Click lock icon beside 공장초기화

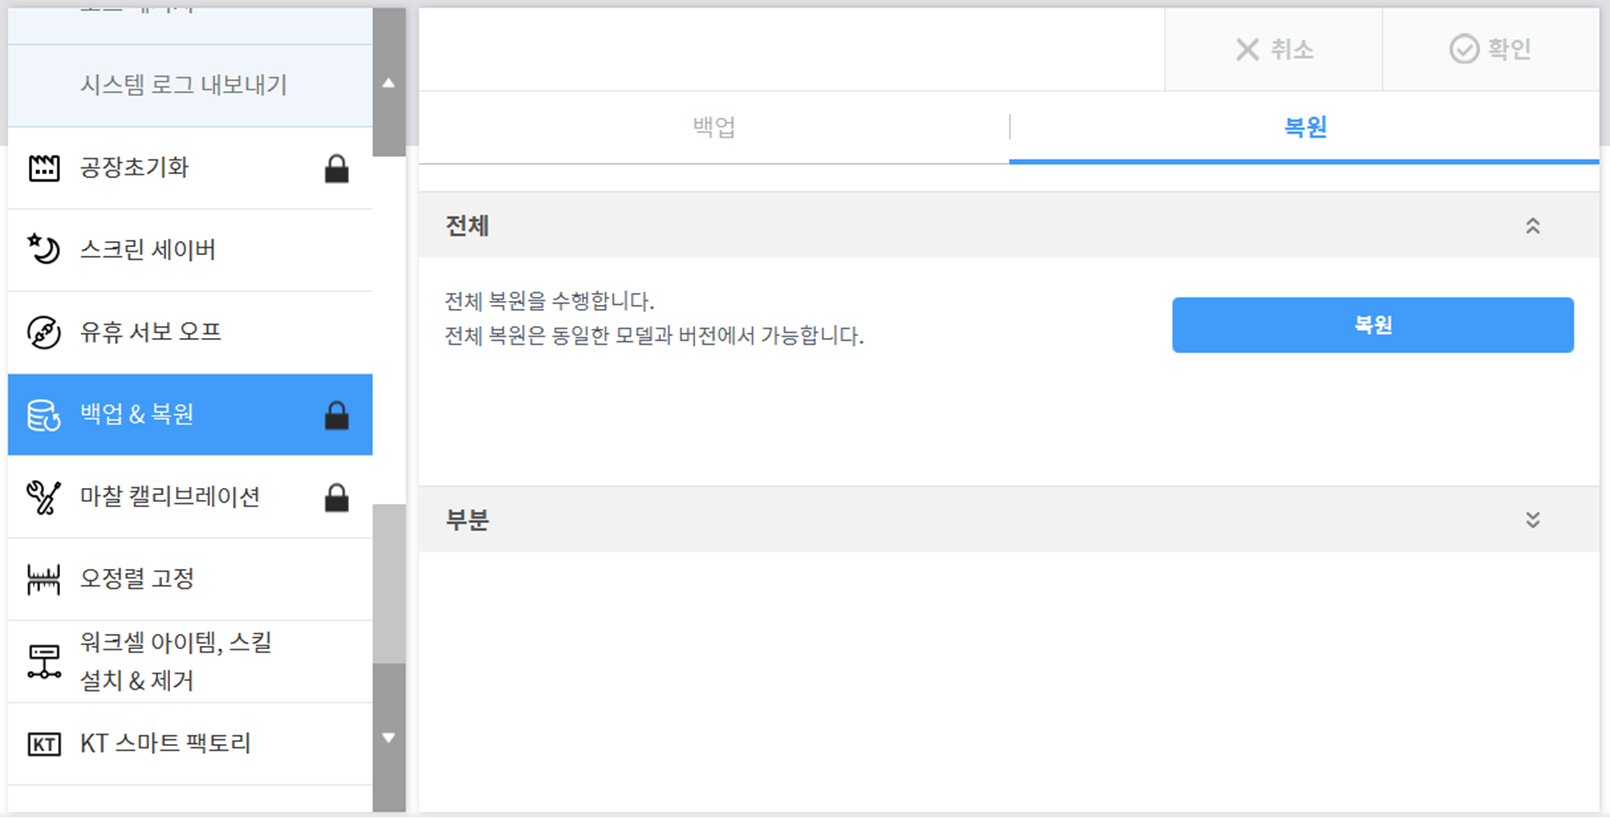[337, 168]
